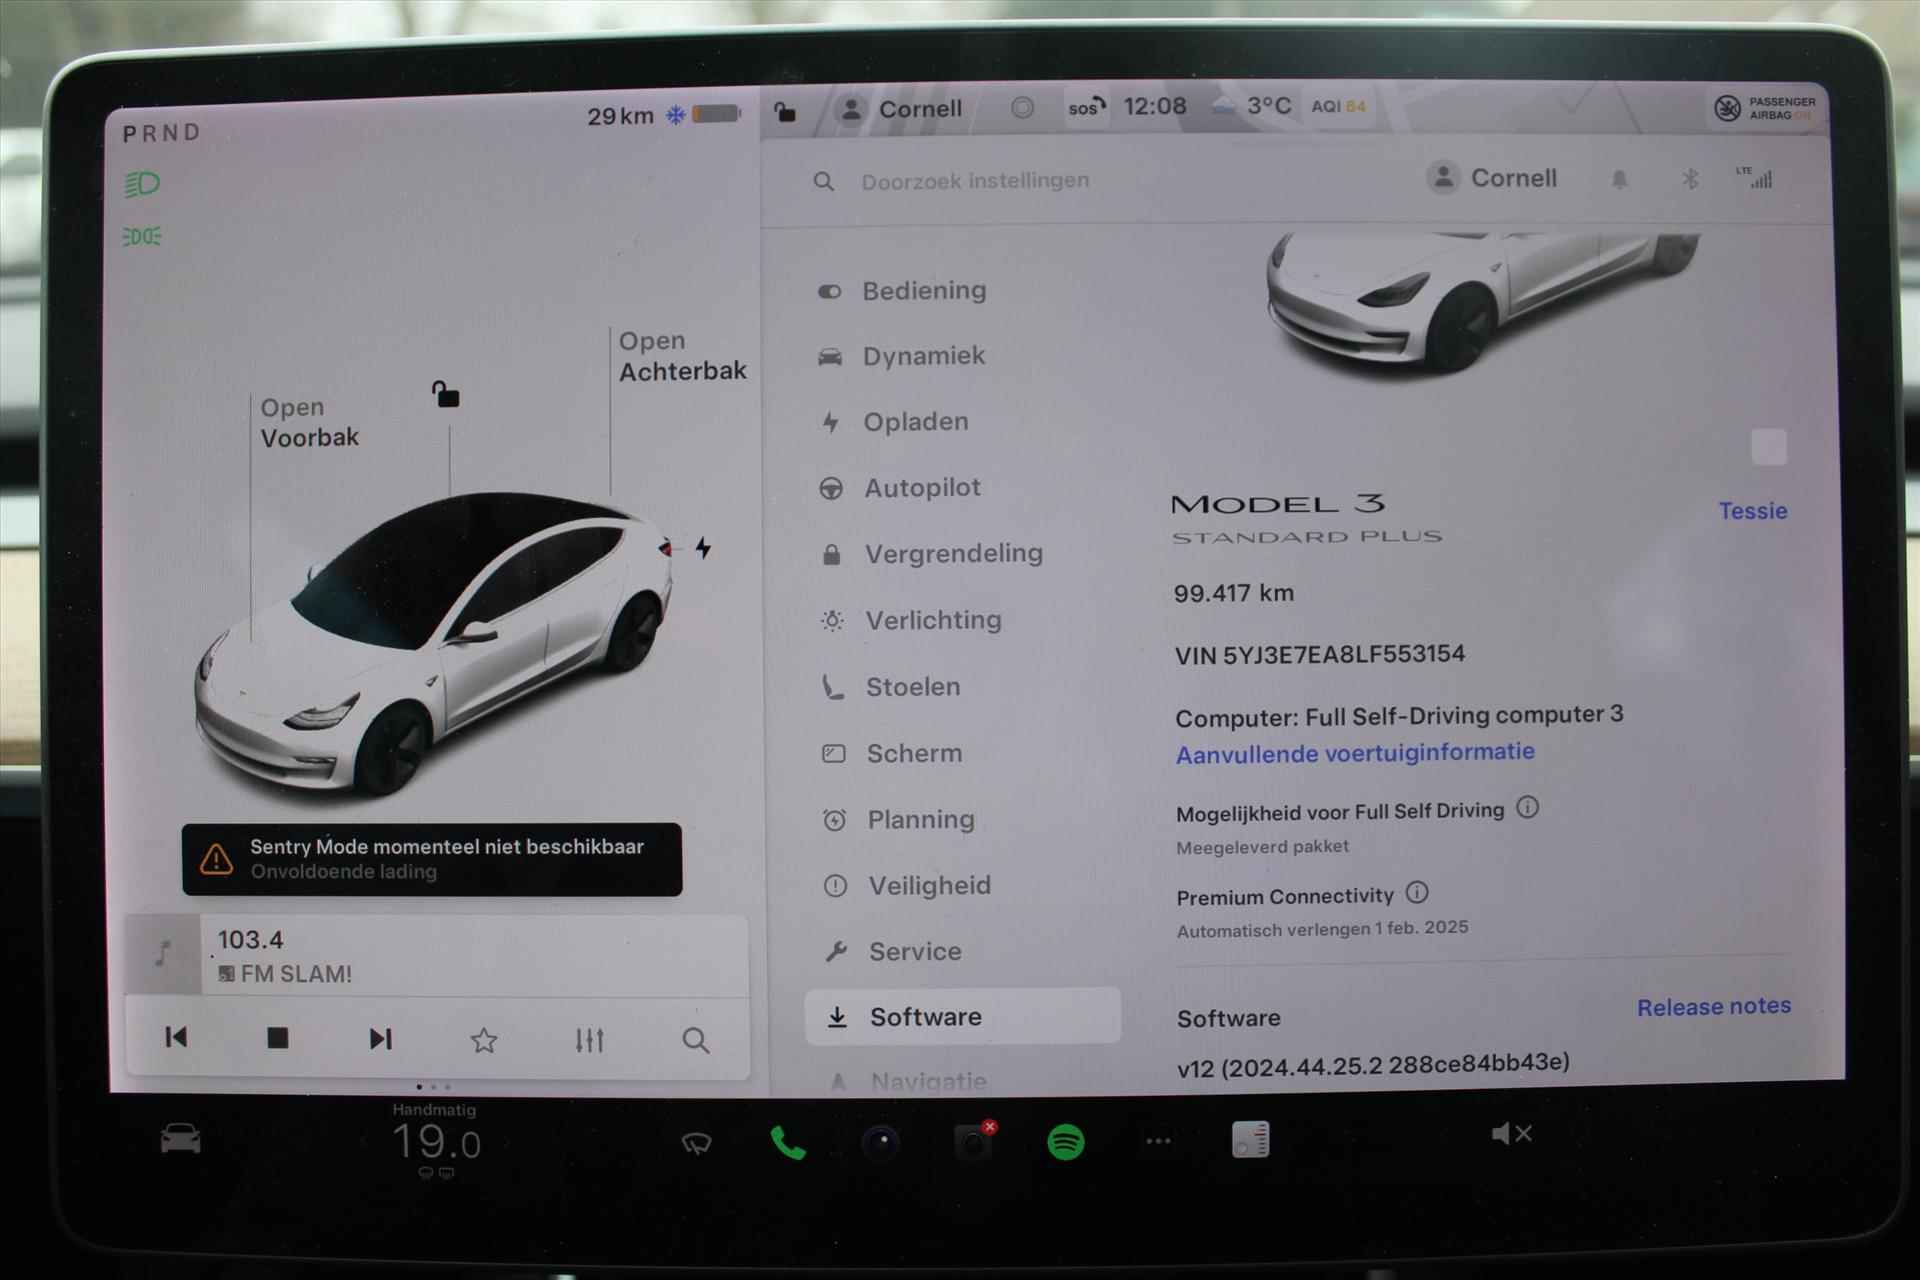The height and width of the screenshot is (1280, 1920).
Task: Tap the 3°C outside temperature display
Action: 1269,106
